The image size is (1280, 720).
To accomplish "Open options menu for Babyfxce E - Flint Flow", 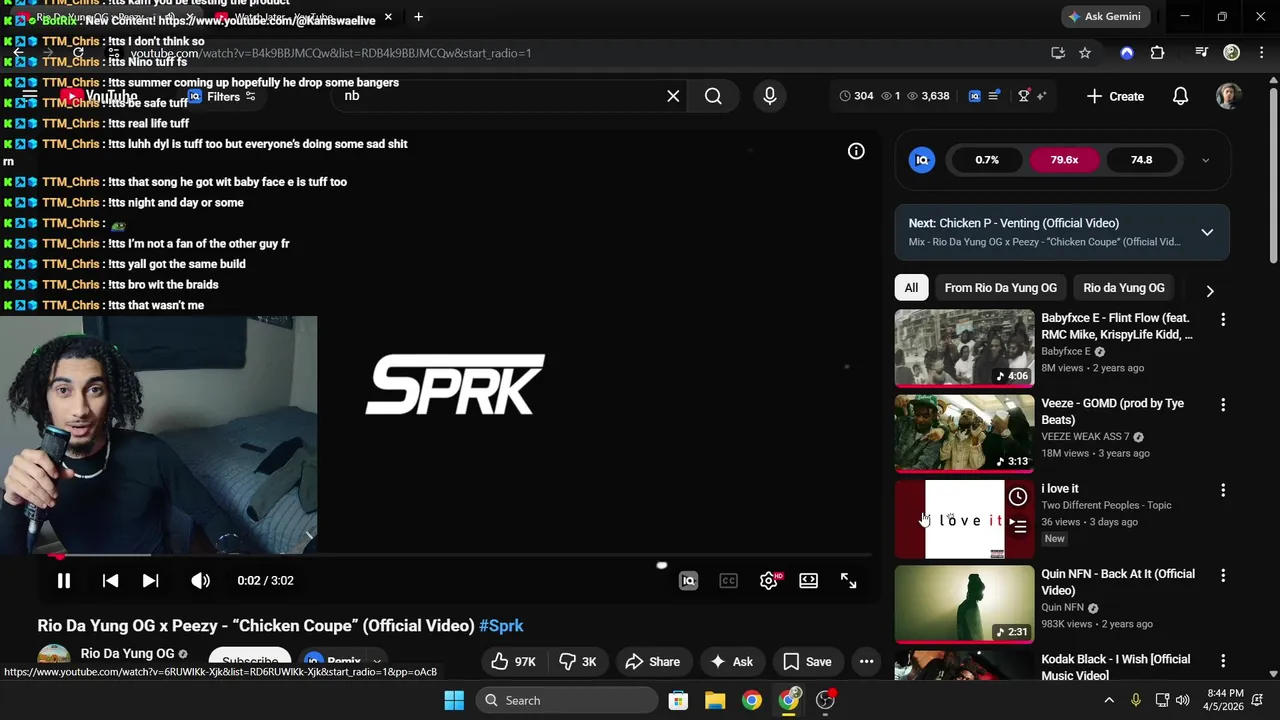I will tap(1222, 320).
